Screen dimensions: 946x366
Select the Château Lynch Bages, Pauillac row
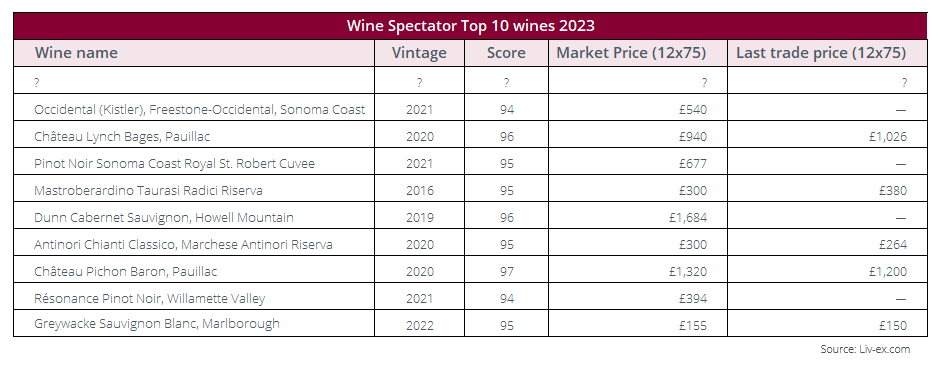pyautogui.click(x=470, y=137)
